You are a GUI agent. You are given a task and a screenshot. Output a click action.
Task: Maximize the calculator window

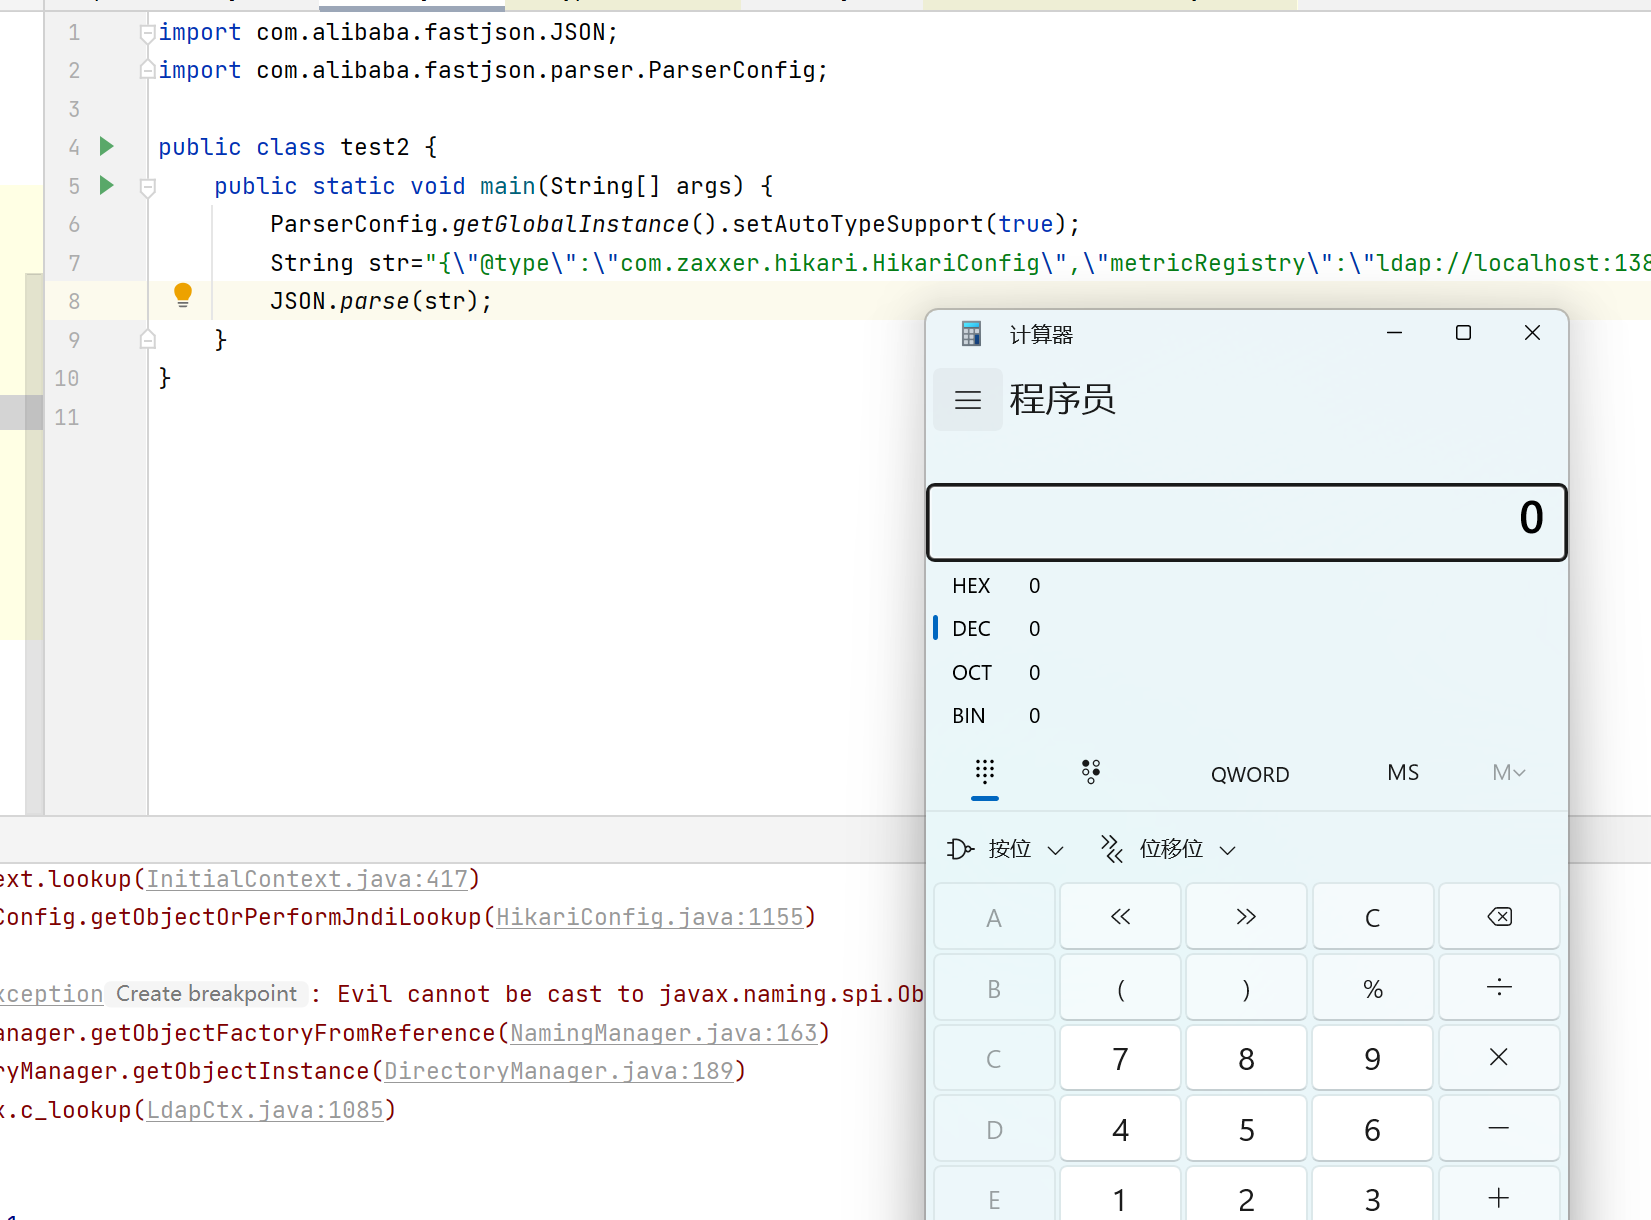[1463, 333]
